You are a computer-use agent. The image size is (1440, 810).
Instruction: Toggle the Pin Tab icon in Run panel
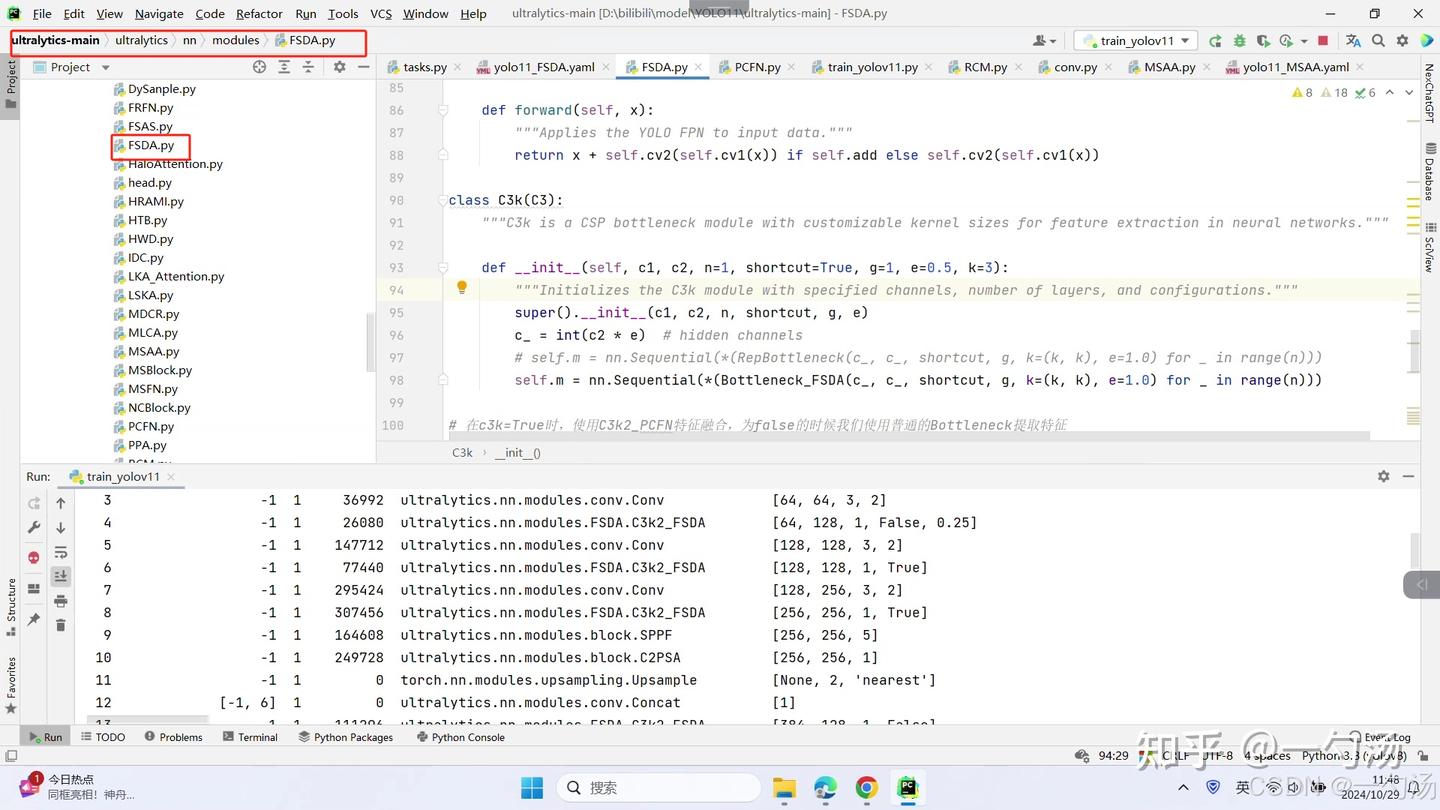tap(34, 620)
